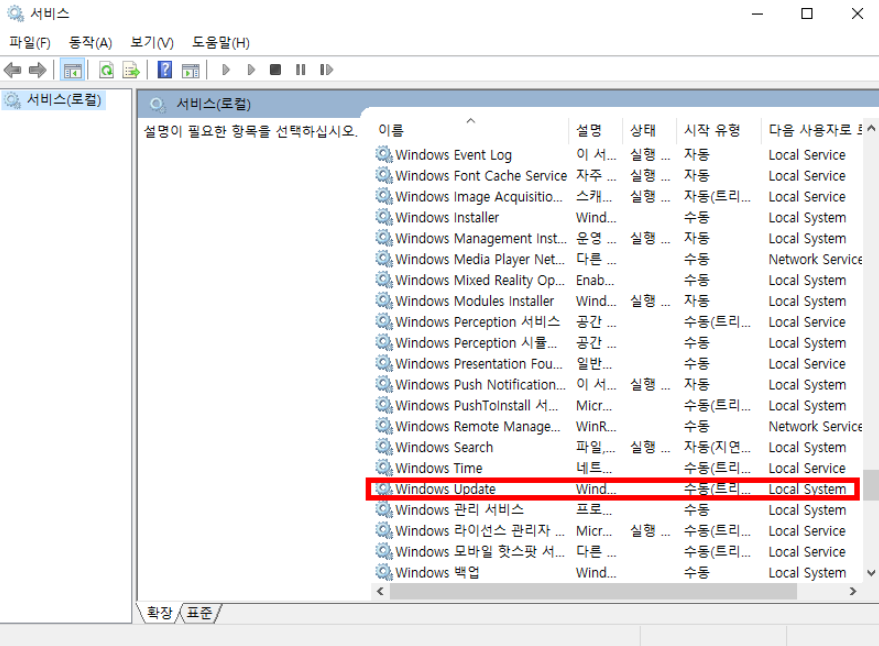This screenshot has height=646, width=879.
Task: Select the Windows Search service name
Action: 444,447
